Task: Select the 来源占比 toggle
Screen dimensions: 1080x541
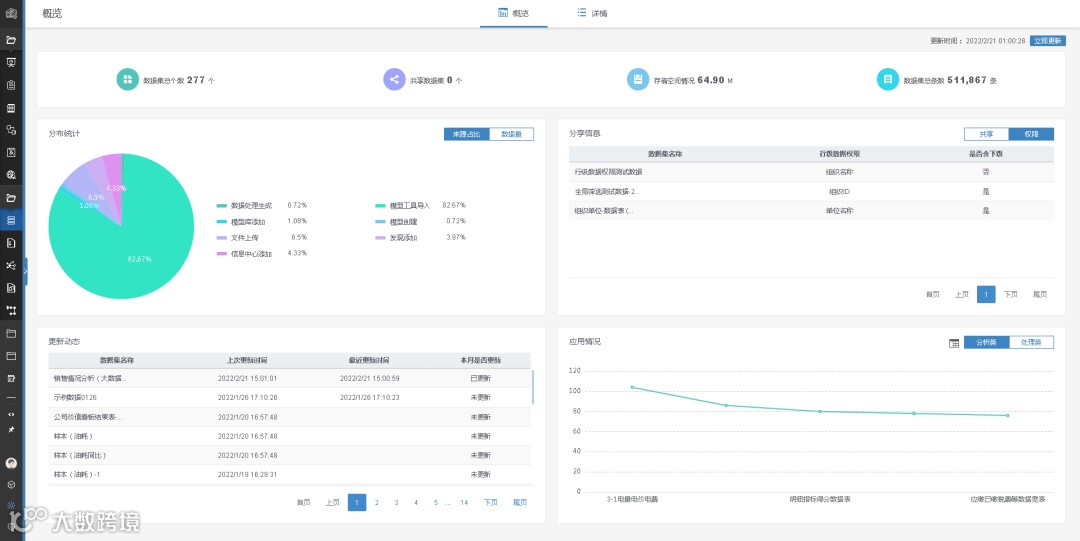Action: click(467, 134)
